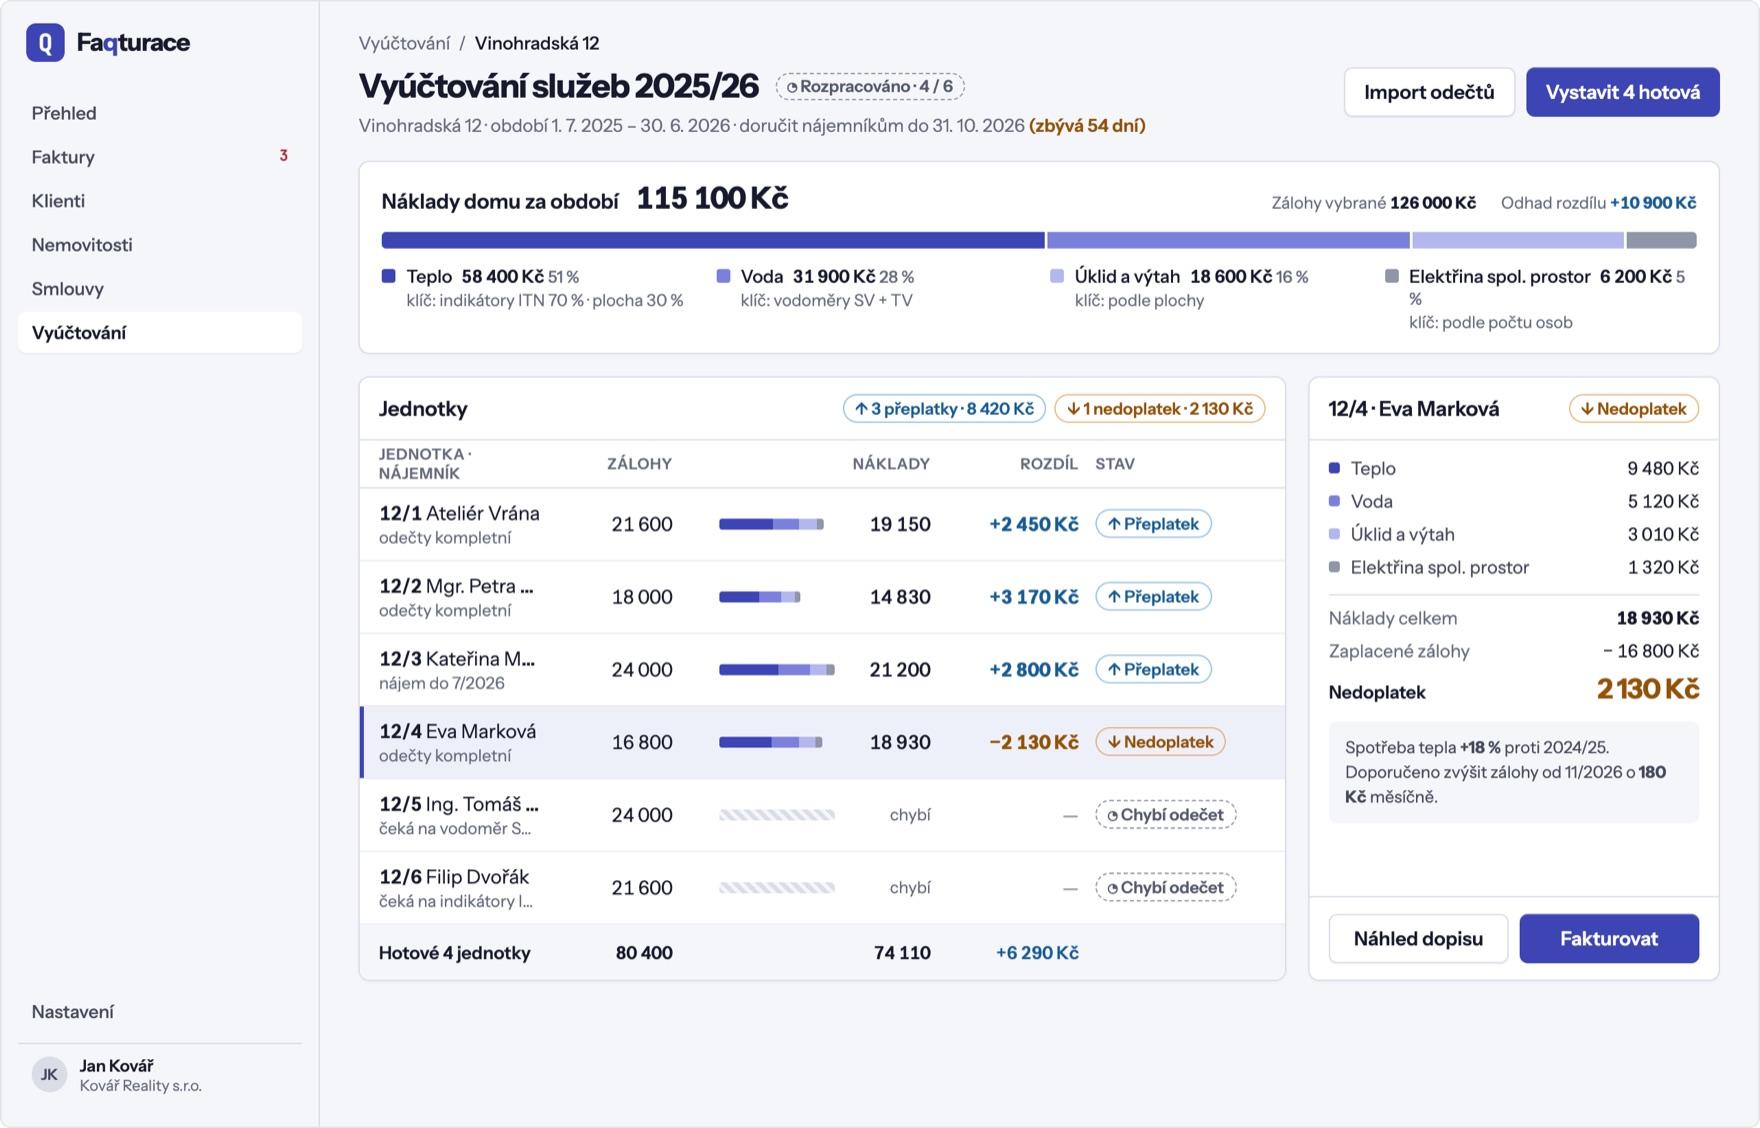Click Chybí odečet badge in Filip Dvořák row

(1166, 888)
